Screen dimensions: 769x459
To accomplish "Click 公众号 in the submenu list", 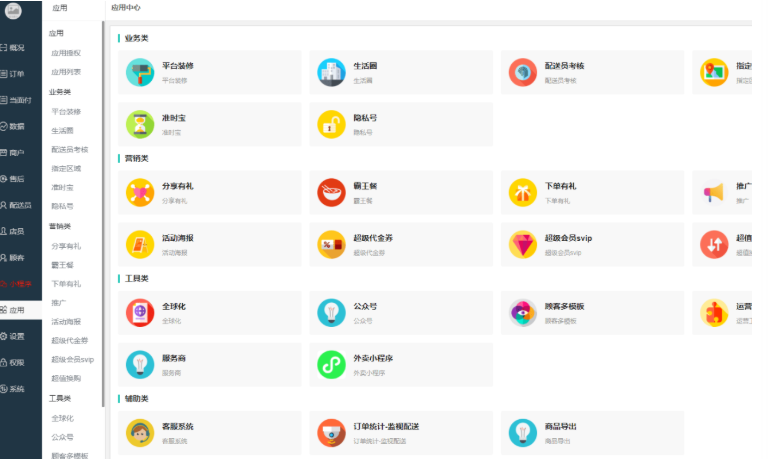I will tap(62, 437).
